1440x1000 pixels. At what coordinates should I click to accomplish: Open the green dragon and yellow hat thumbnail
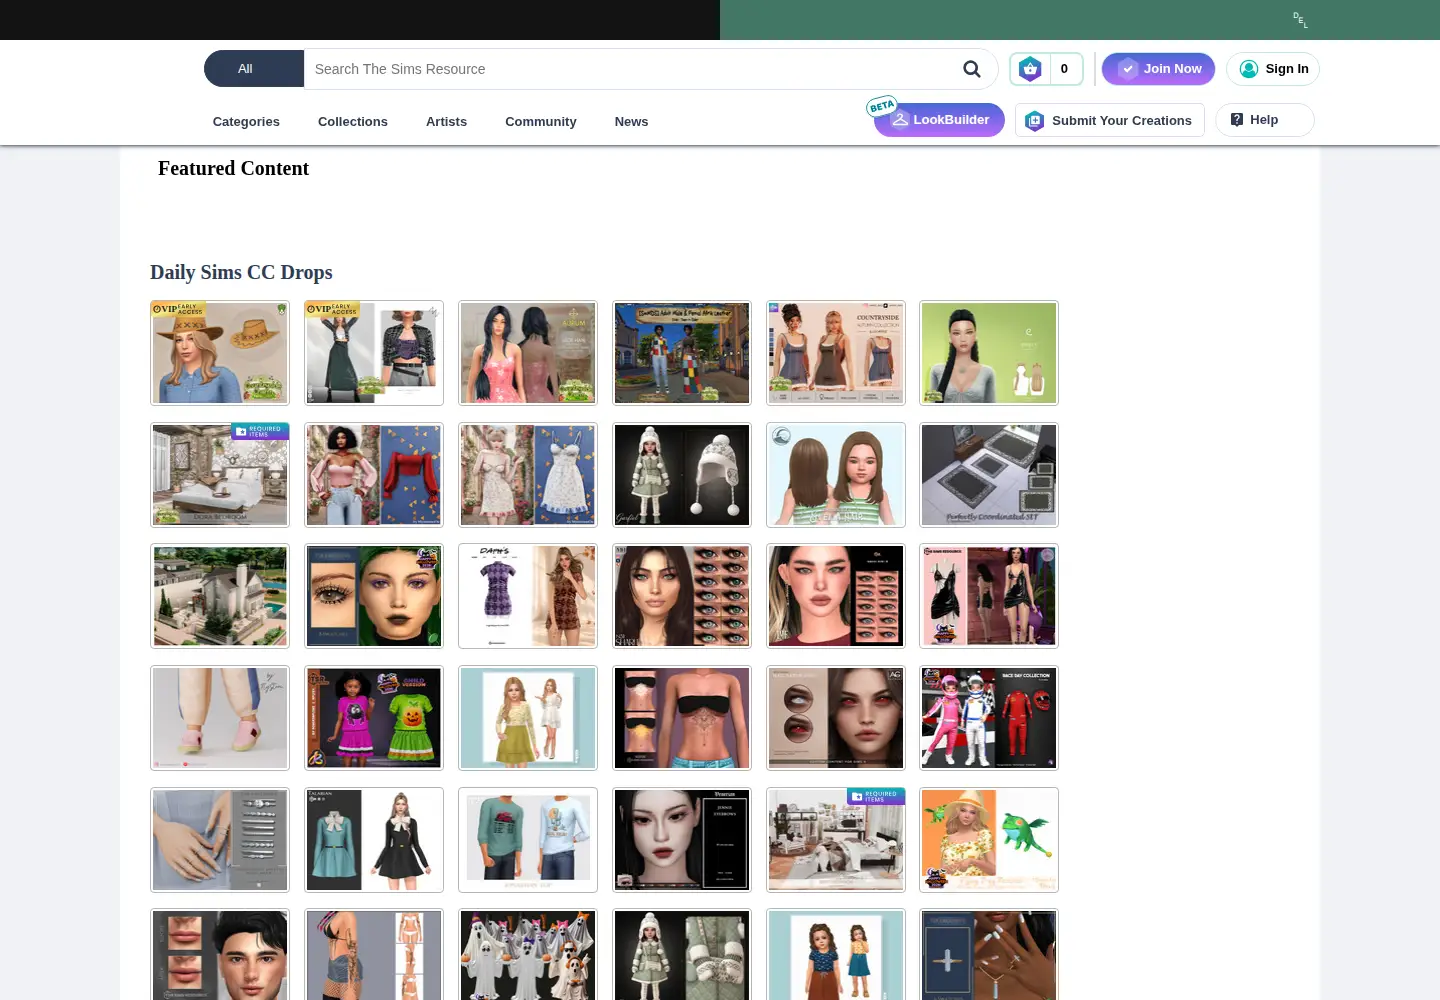pos(989,841)
